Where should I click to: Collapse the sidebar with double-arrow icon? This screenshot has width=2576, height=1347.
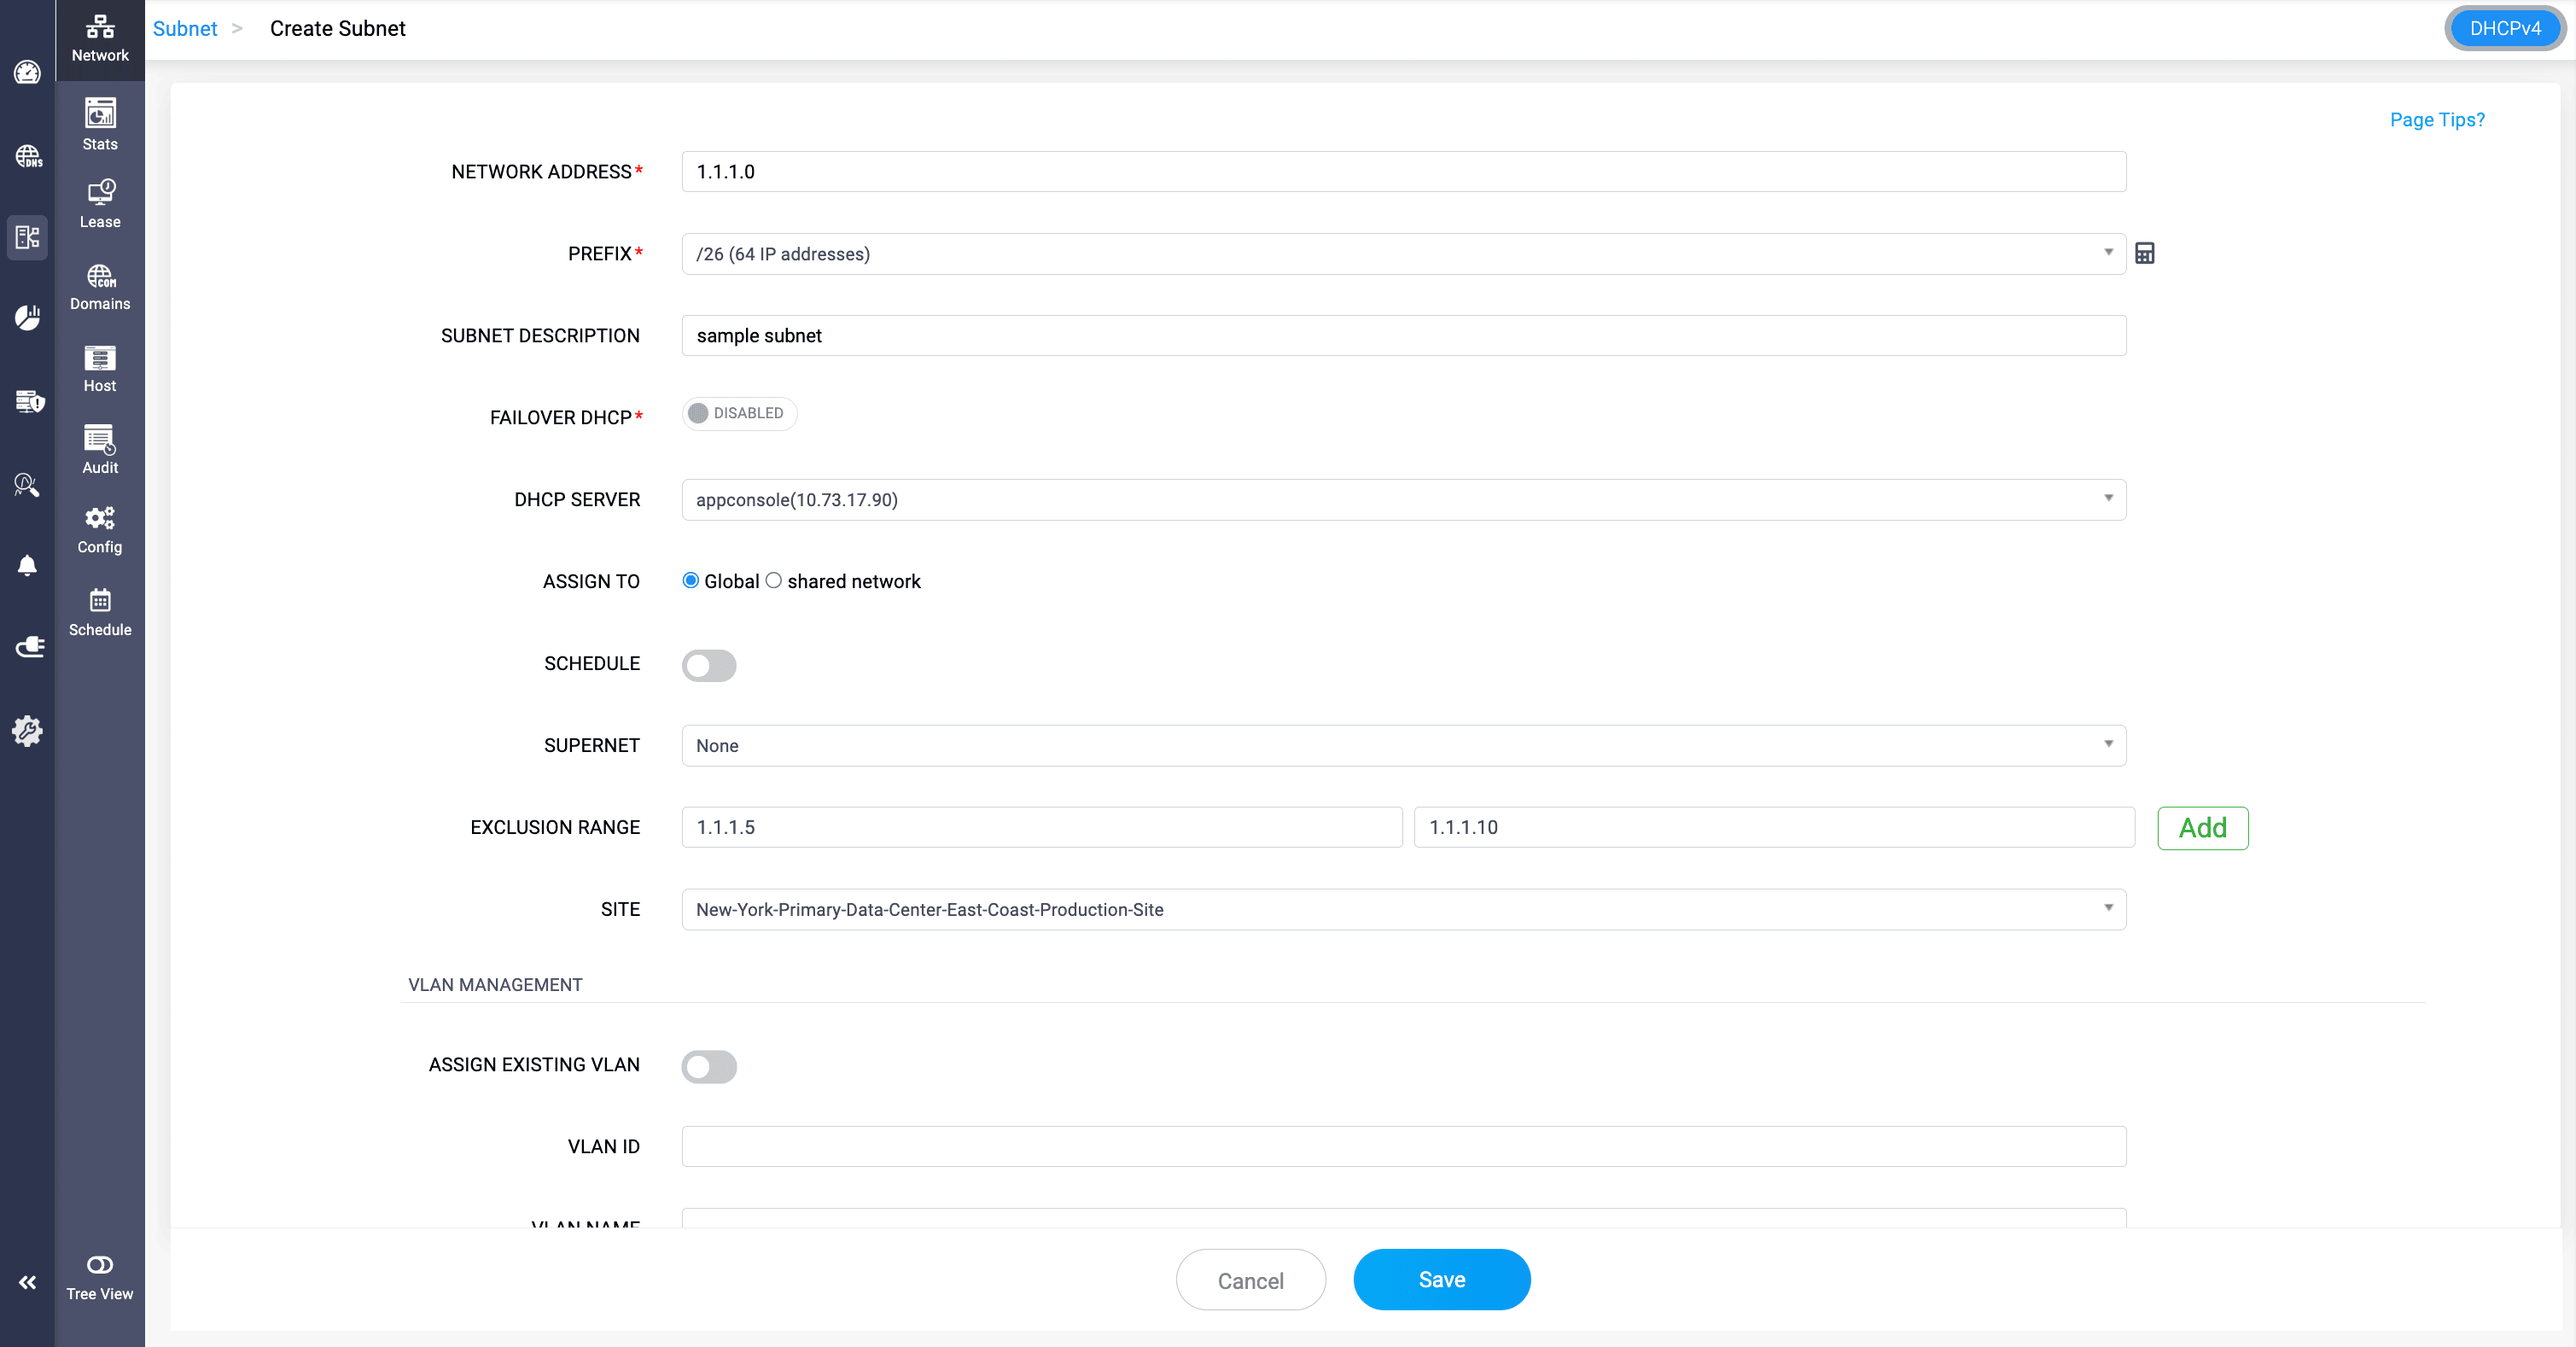click(27, 1282)
